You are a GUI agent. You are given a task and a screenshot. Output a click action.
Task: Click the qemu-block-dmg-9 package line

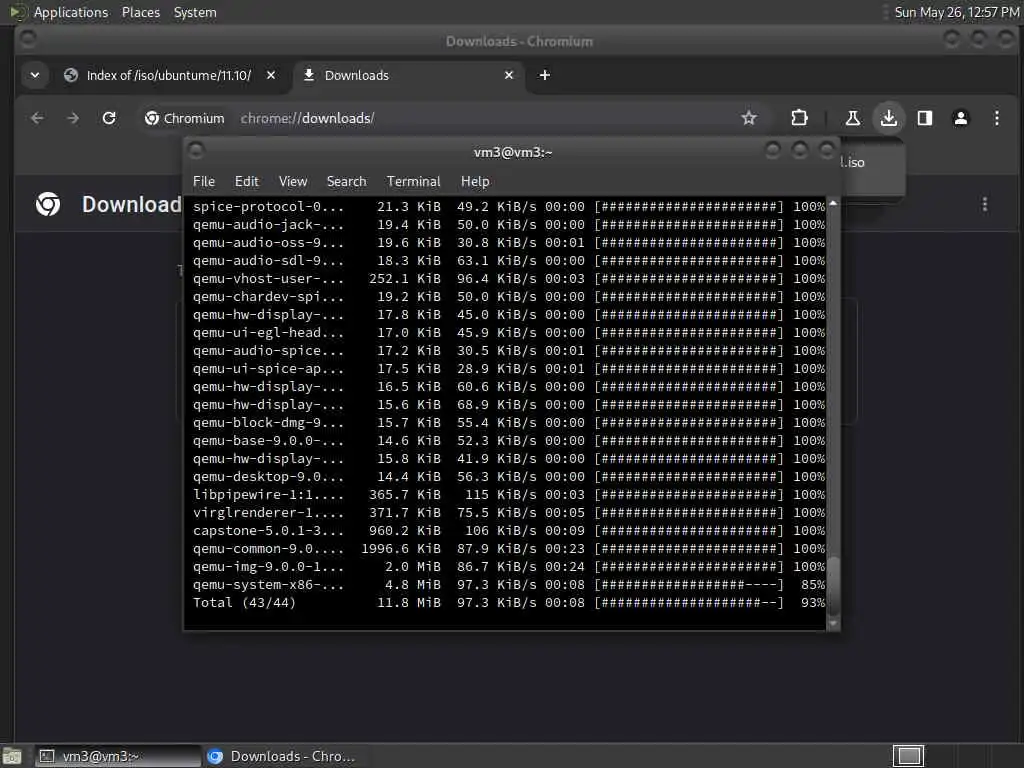[x=509, y=423]
